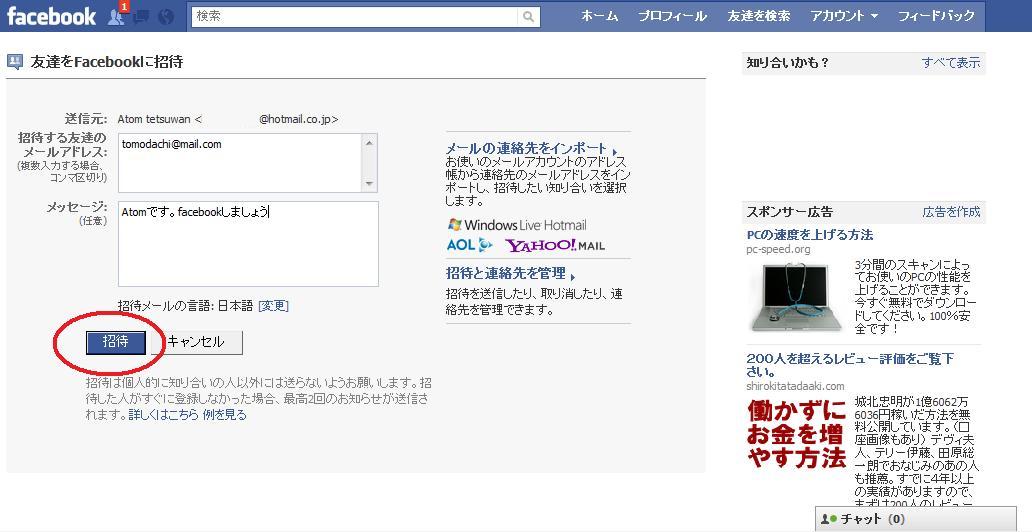Image resolution: width=1032 pixels, height=532 pixels.
Task: Click the pc-speed.org ad domain text
Action: [x=779, y=250]
